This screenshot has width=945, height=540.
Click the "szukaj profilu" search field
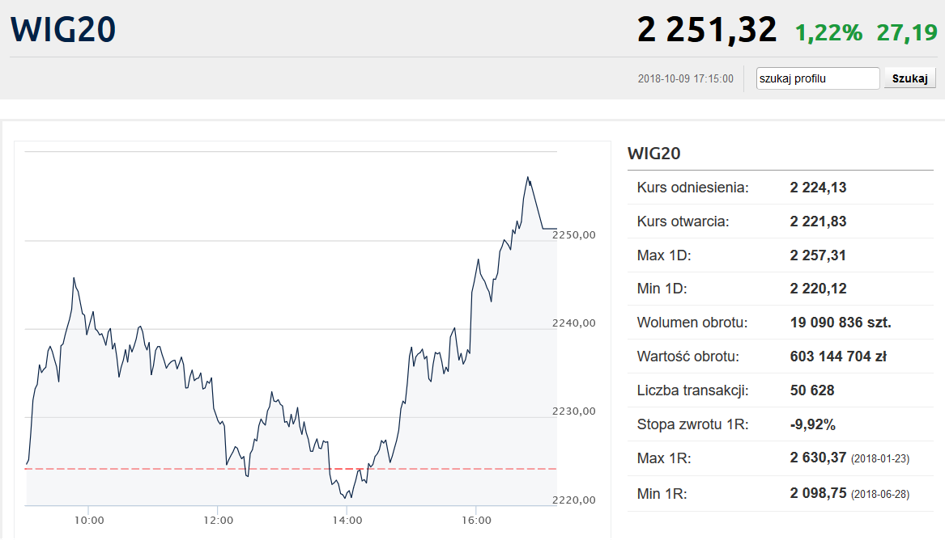click(x=817, y=78)
